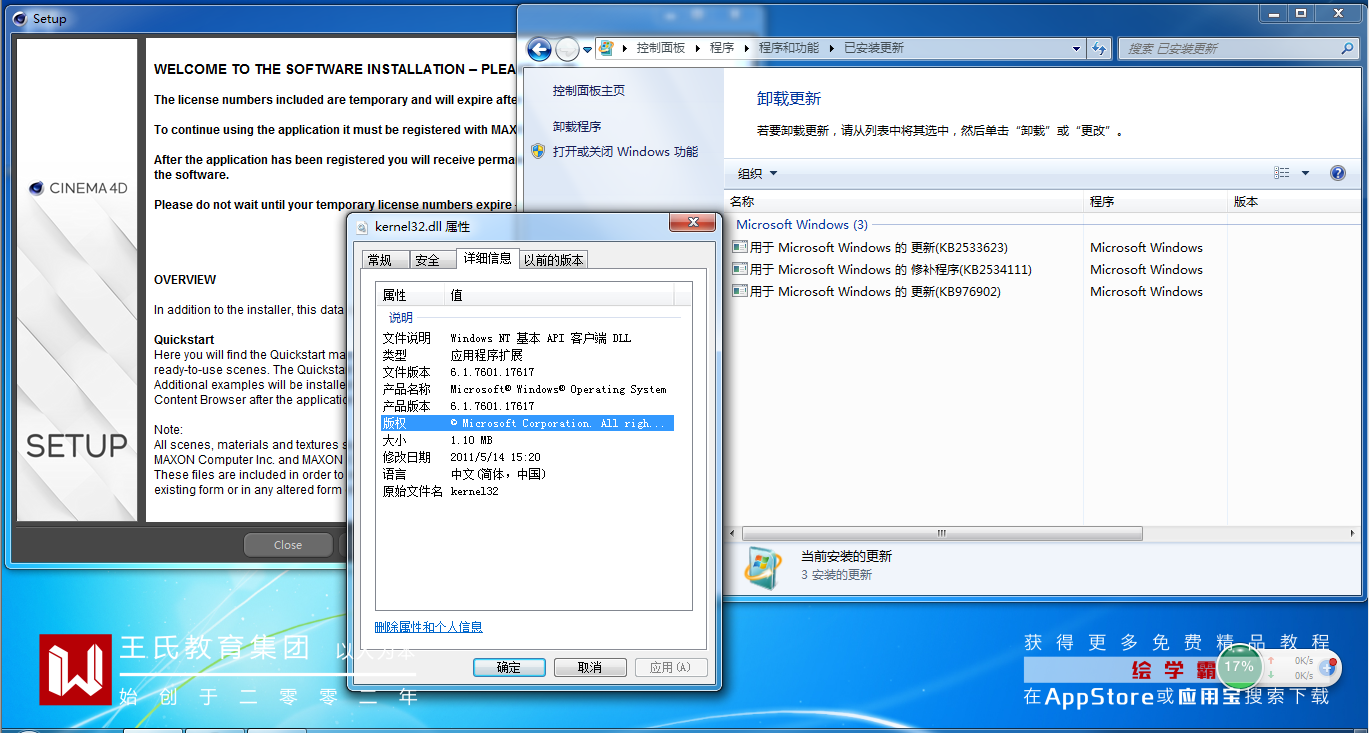The image size is (1369, 733).
Task: Click the kernel32.dll file icon in title bar
Action: pos(363,227)
